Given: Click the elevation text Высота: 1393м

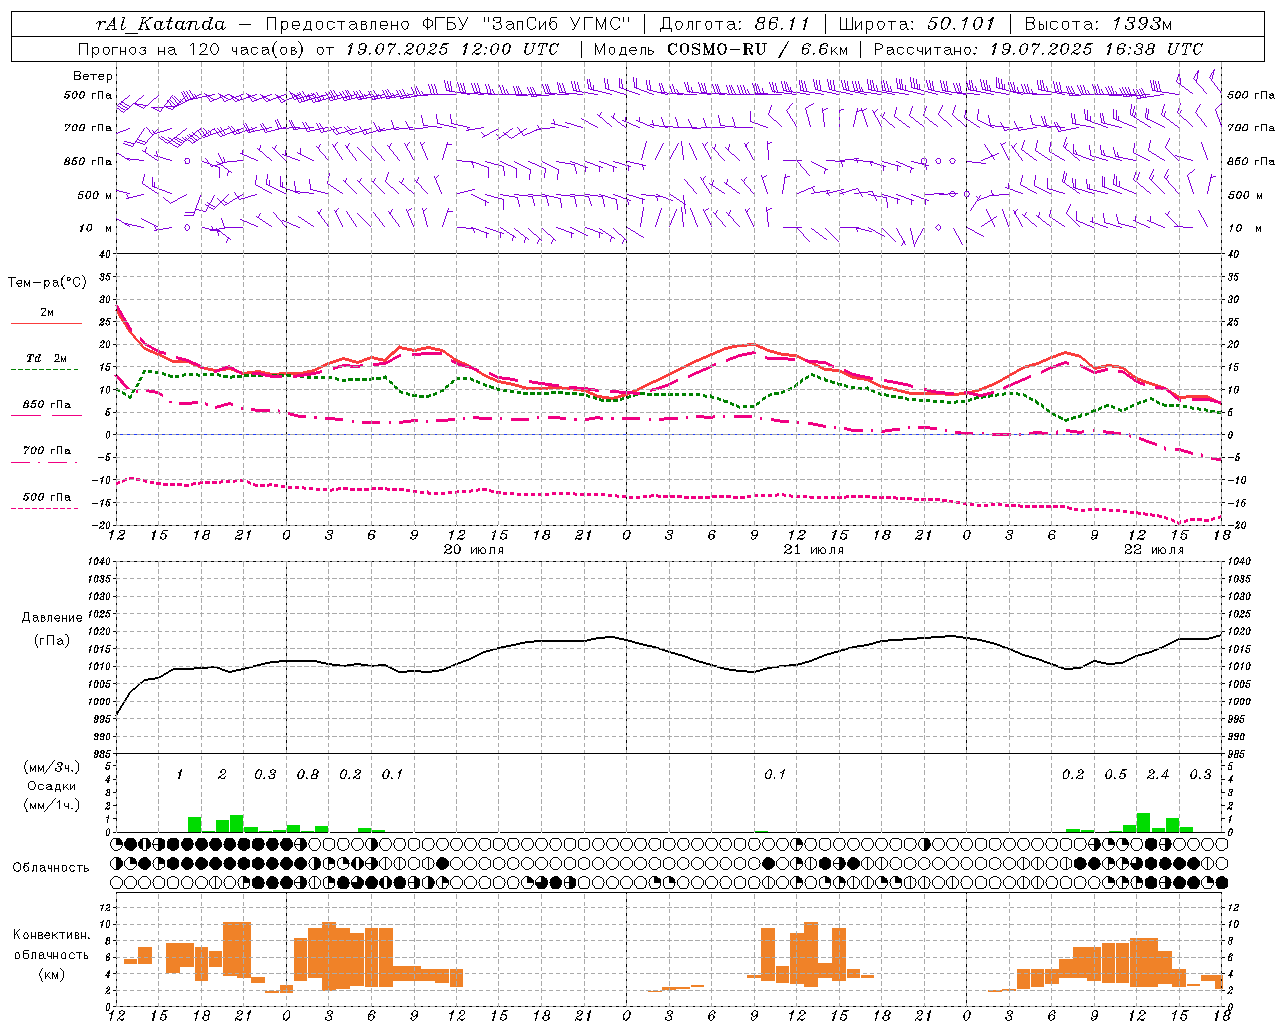Looking at the screenshot, I should [1098, 23].
